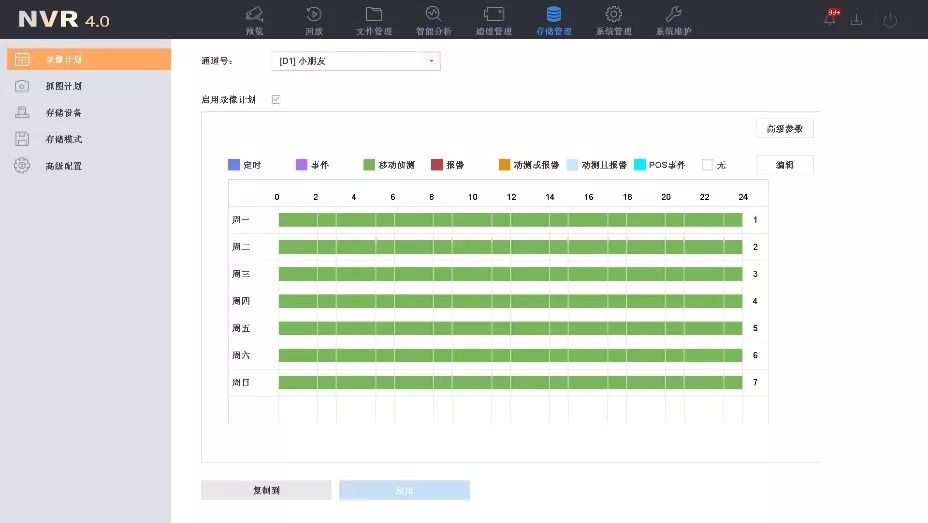Open 通道管理 channel management icon
The image size is (928, 523).
[493, 15]
